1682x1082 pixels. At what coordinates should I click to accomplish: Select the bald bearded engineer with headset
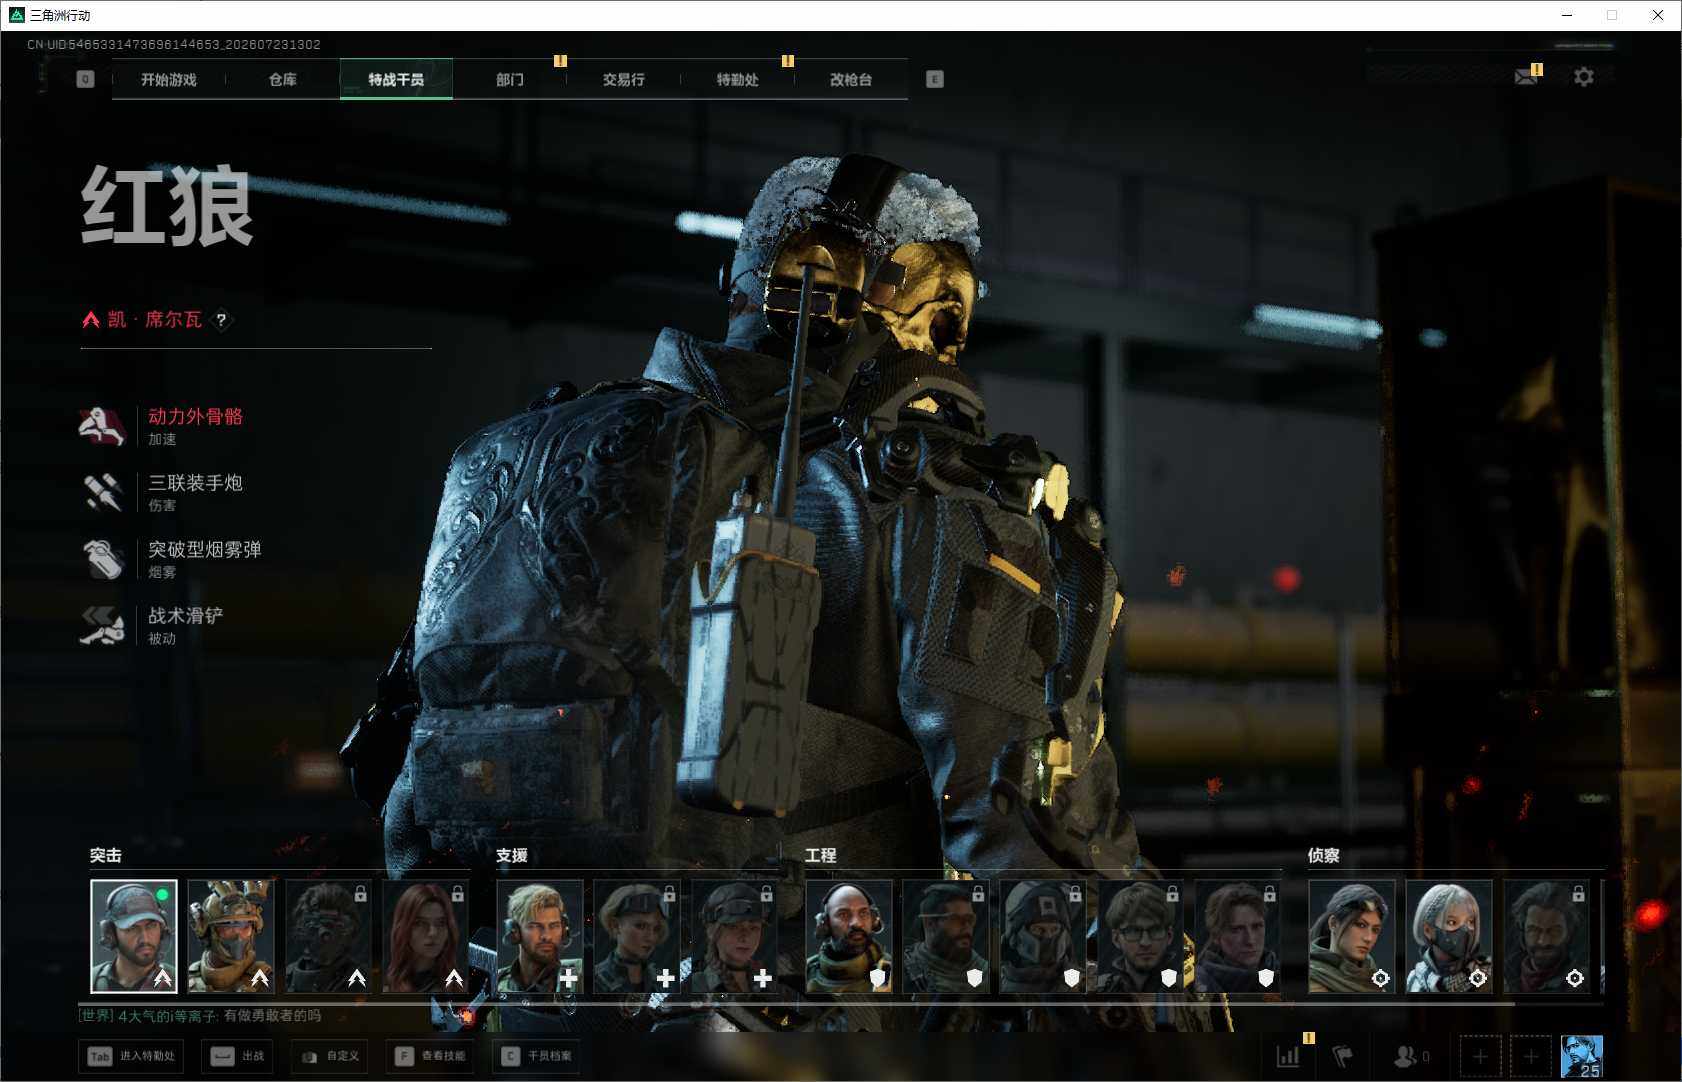click(849, 936)
